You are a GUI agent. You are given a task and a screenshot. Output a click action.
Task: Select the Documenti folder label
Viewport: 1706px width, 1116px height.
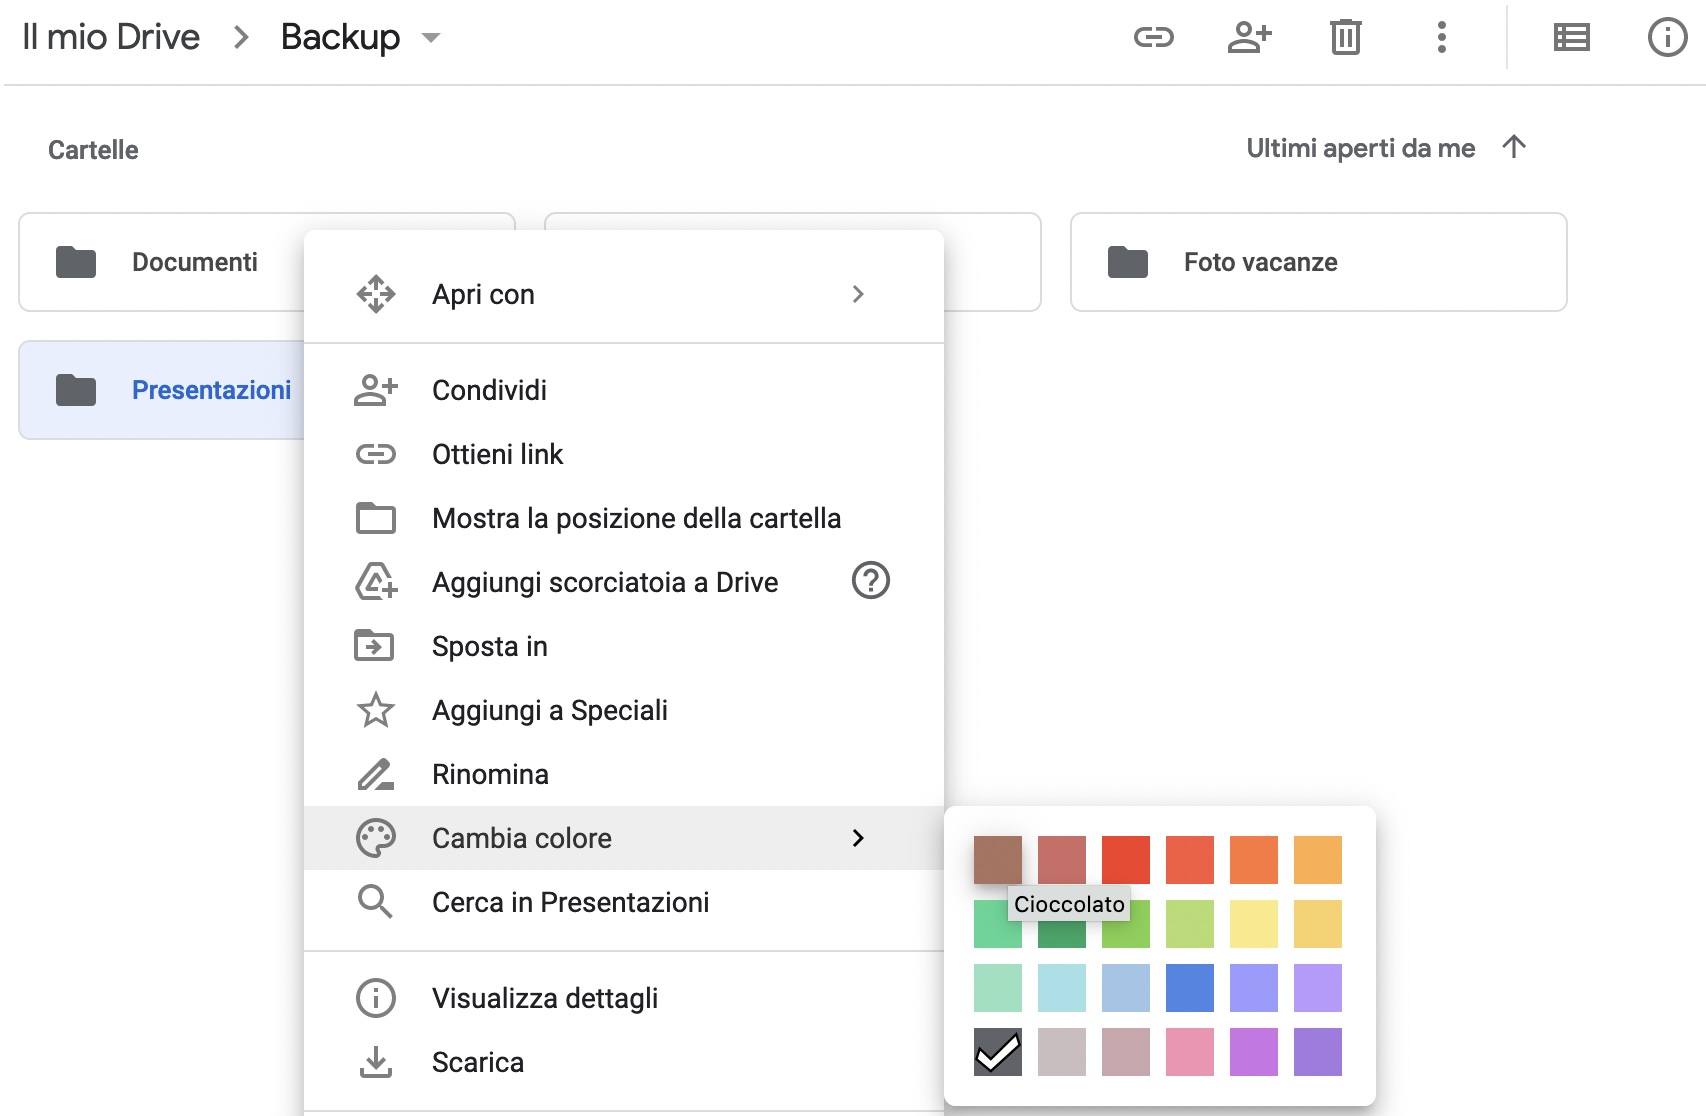[x=195, y=262]
